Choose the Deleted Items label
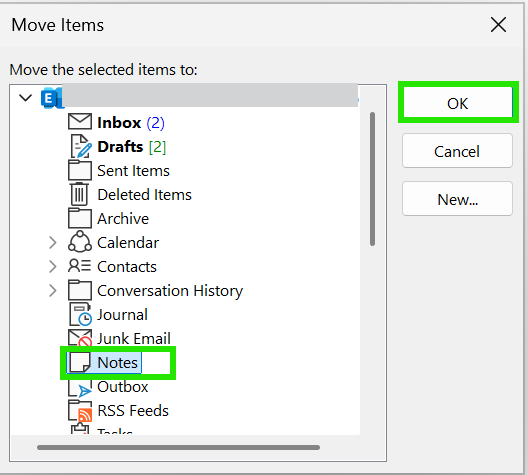528x475 pixels. pos(144,195)
